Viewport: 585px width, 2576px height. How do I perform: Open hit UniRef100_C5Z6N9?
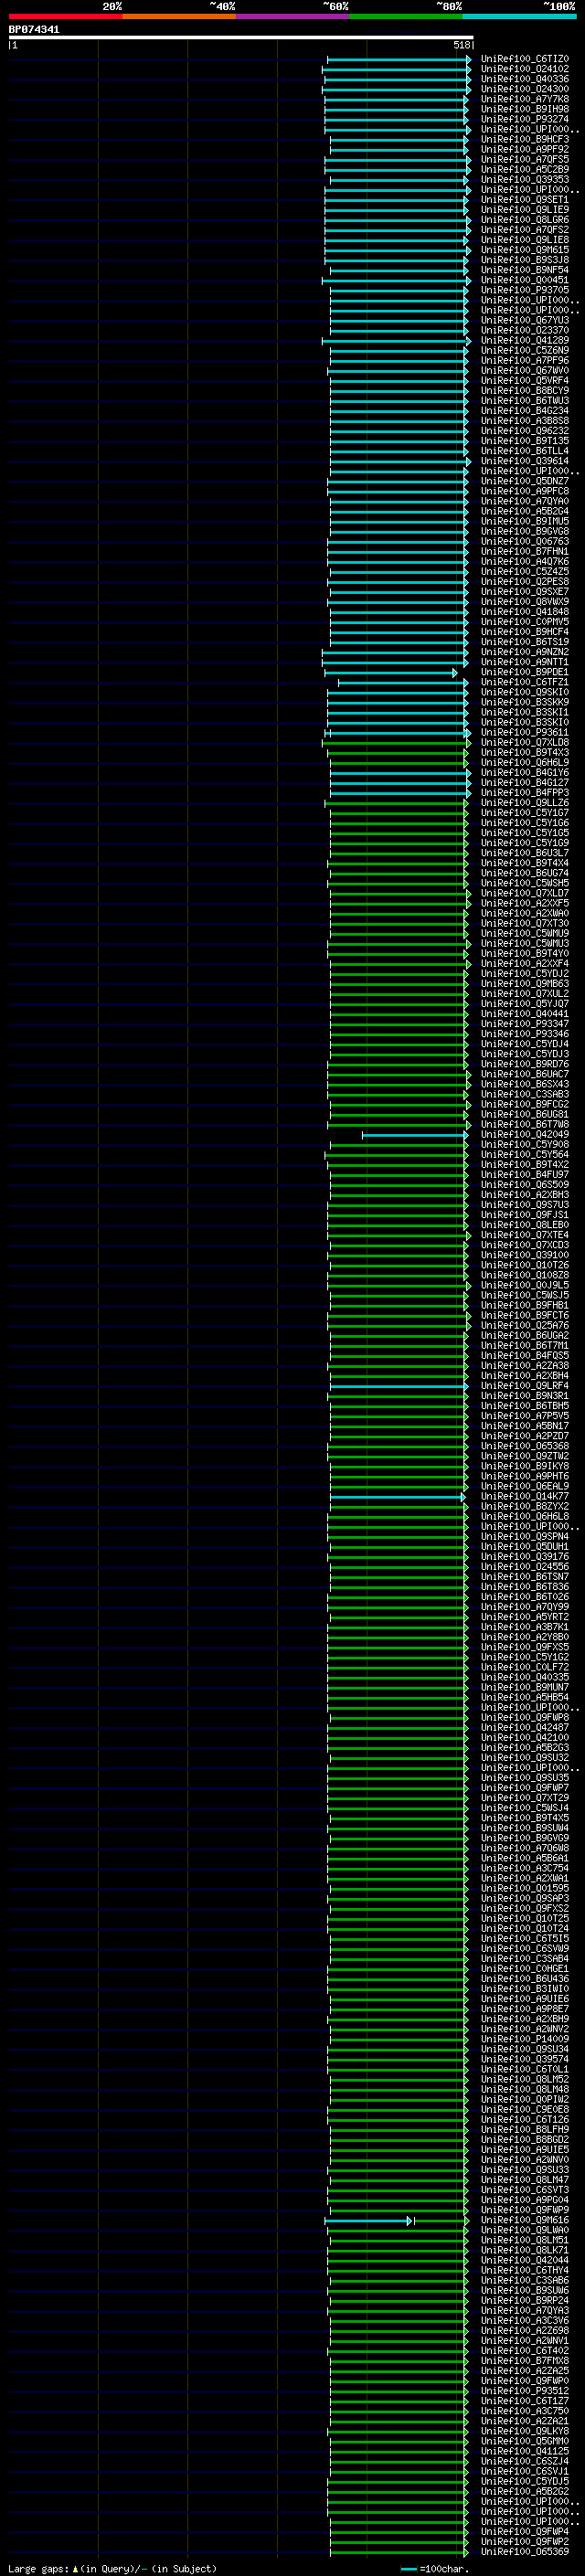point(524,351)
